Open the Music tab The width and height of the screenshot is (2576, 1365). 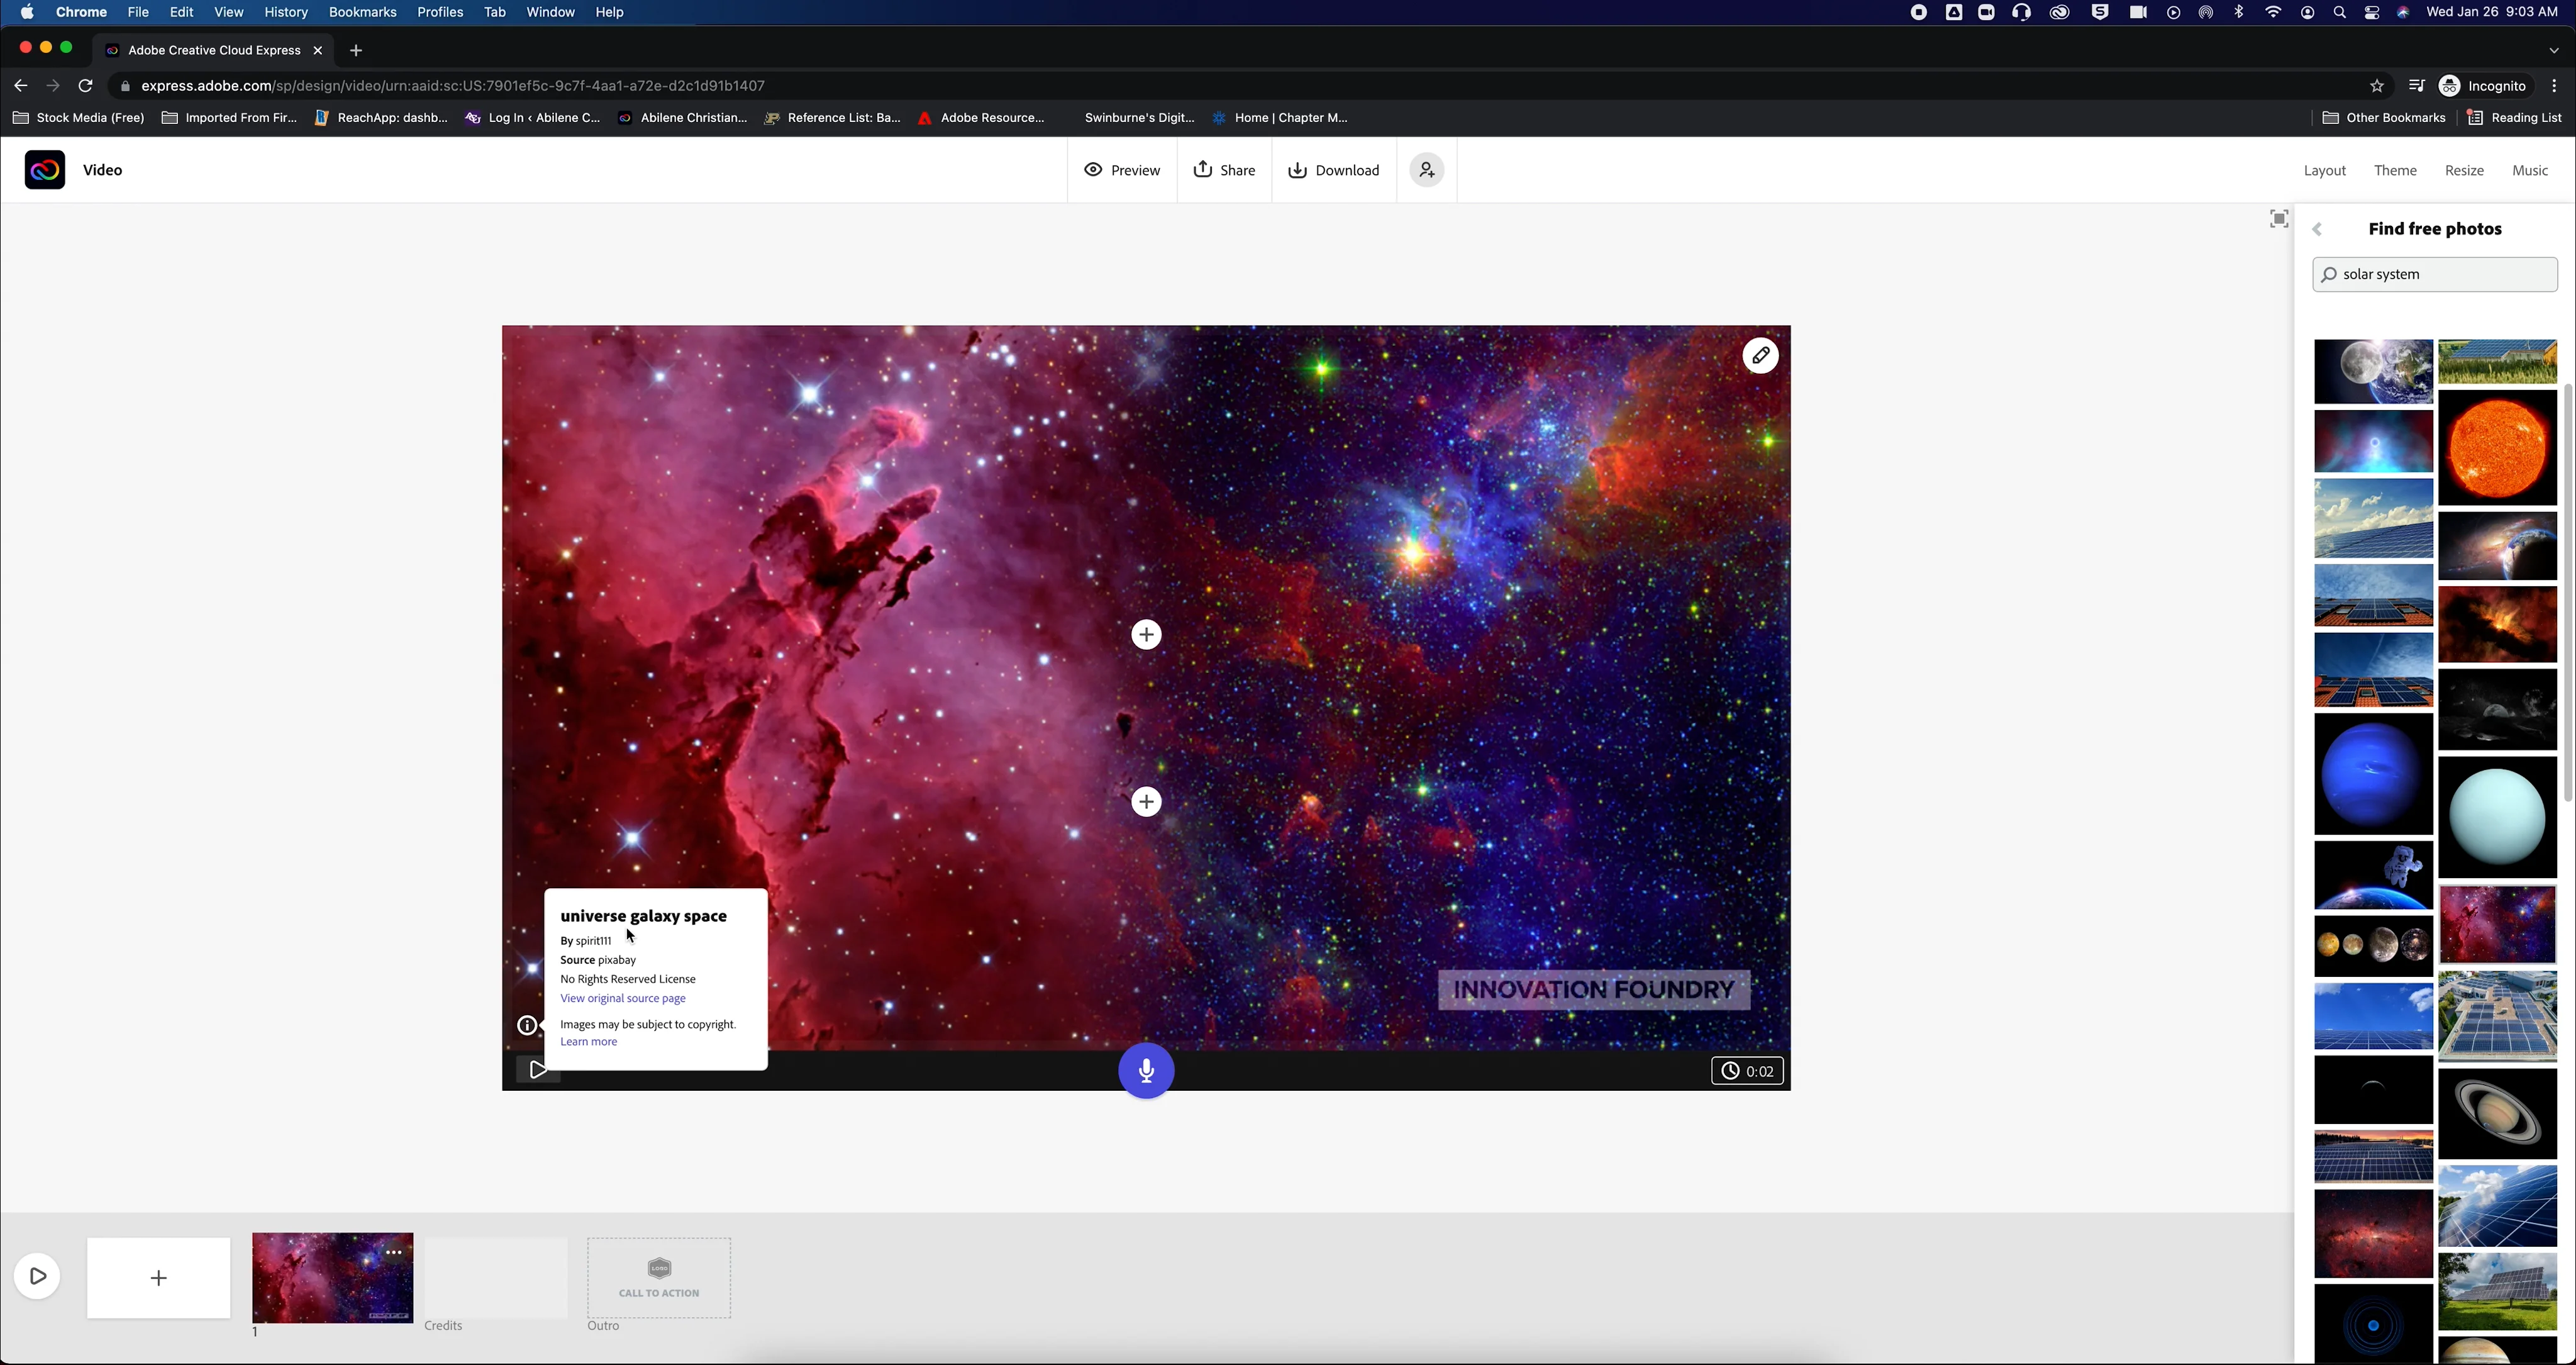2530,171
